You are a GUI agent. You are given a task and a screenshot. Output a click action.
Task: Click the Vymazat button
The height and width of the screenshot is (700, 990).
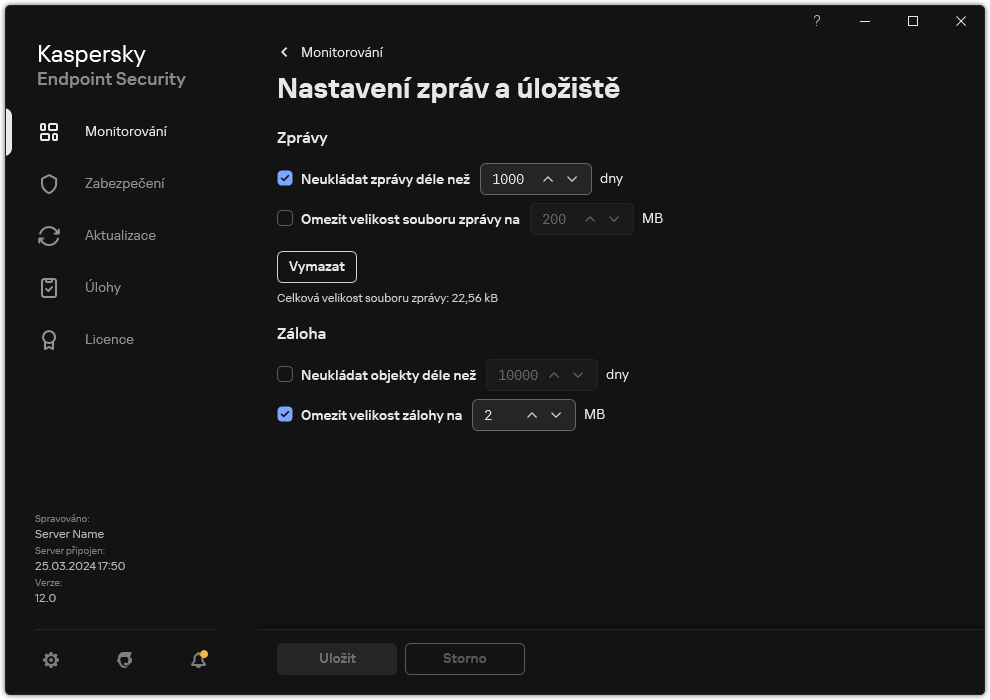pos(317,266)
